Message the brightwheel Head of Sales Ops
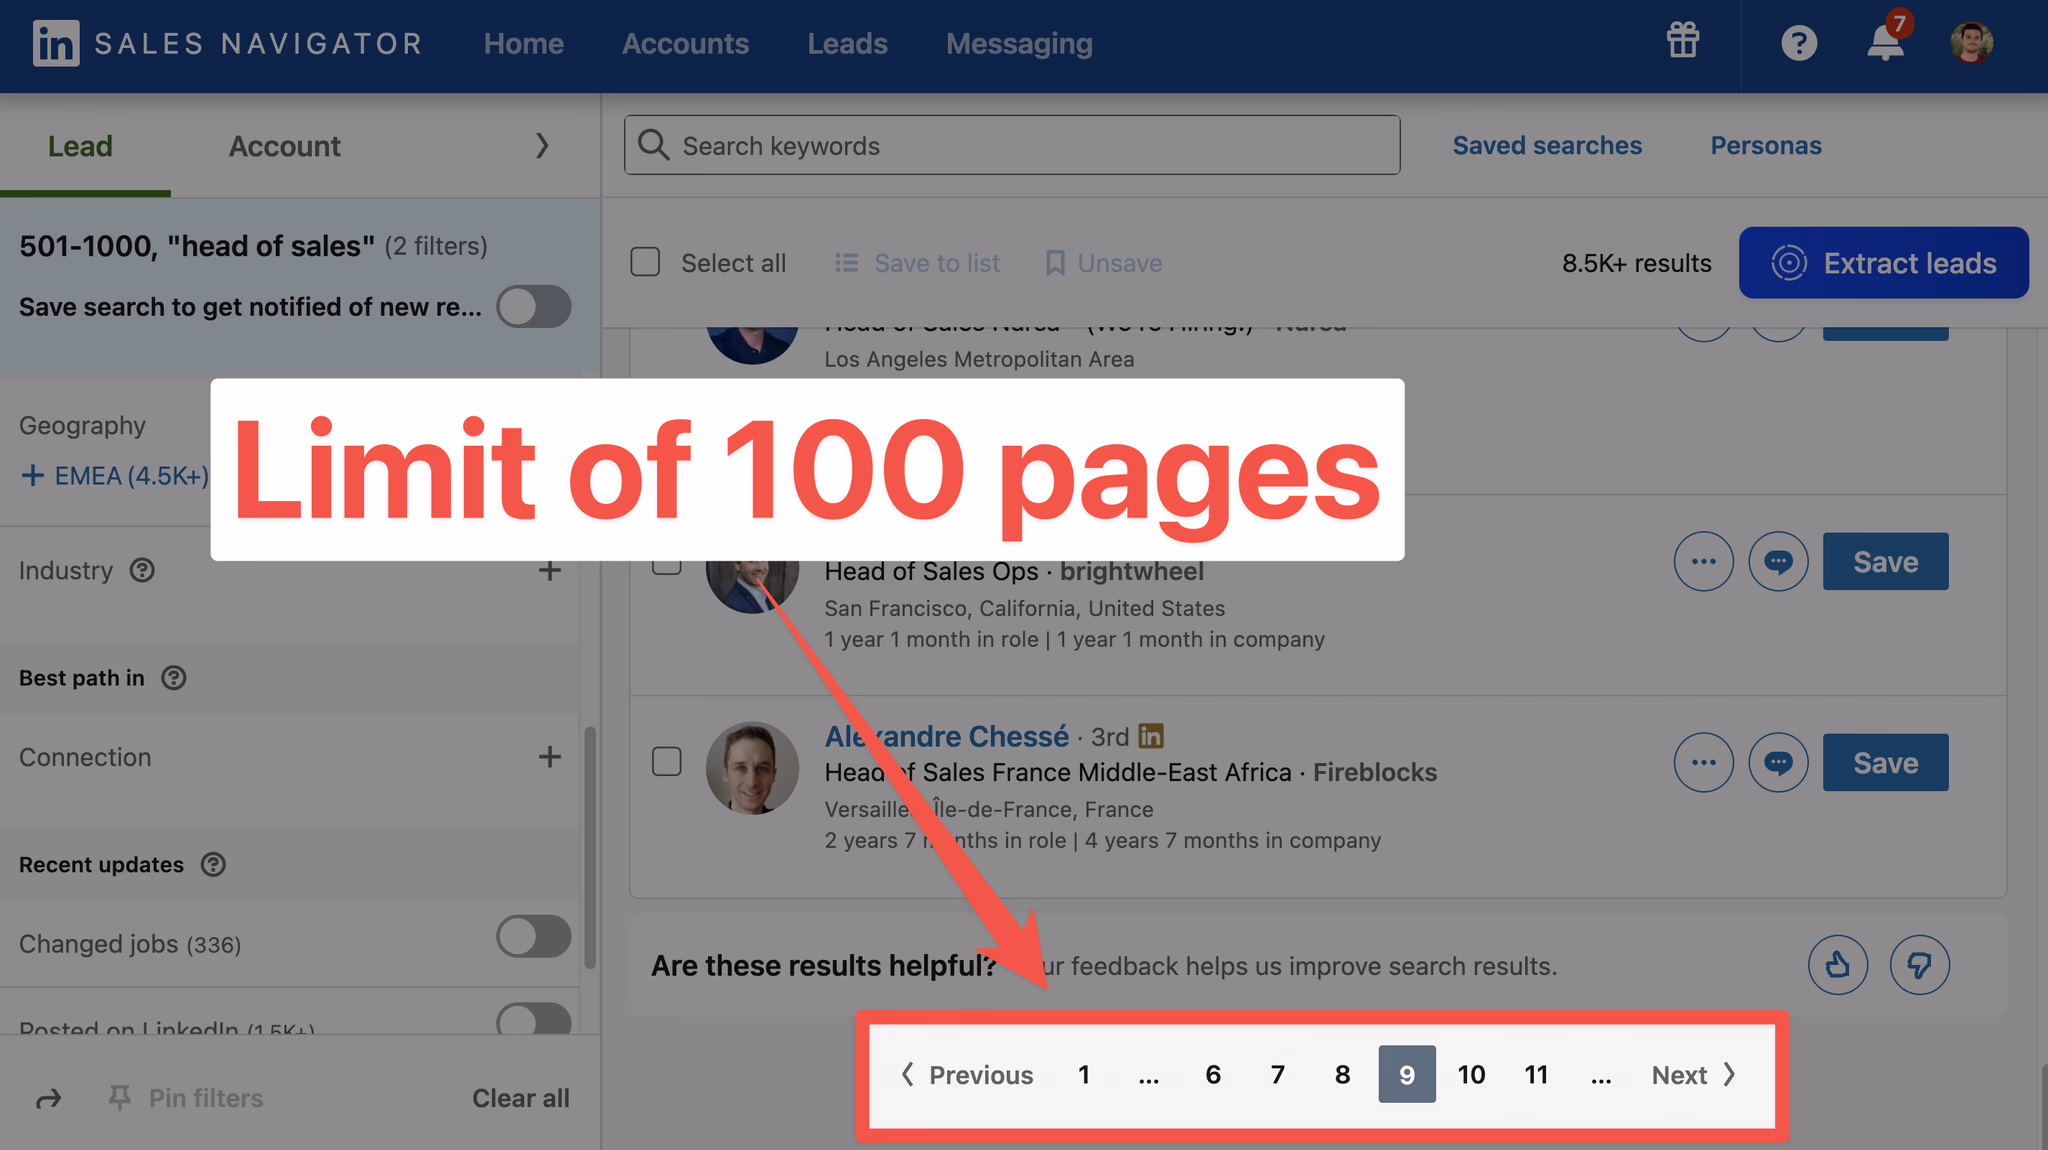This screenshot has width=2048, height=1150. [x=1778, y=561]
